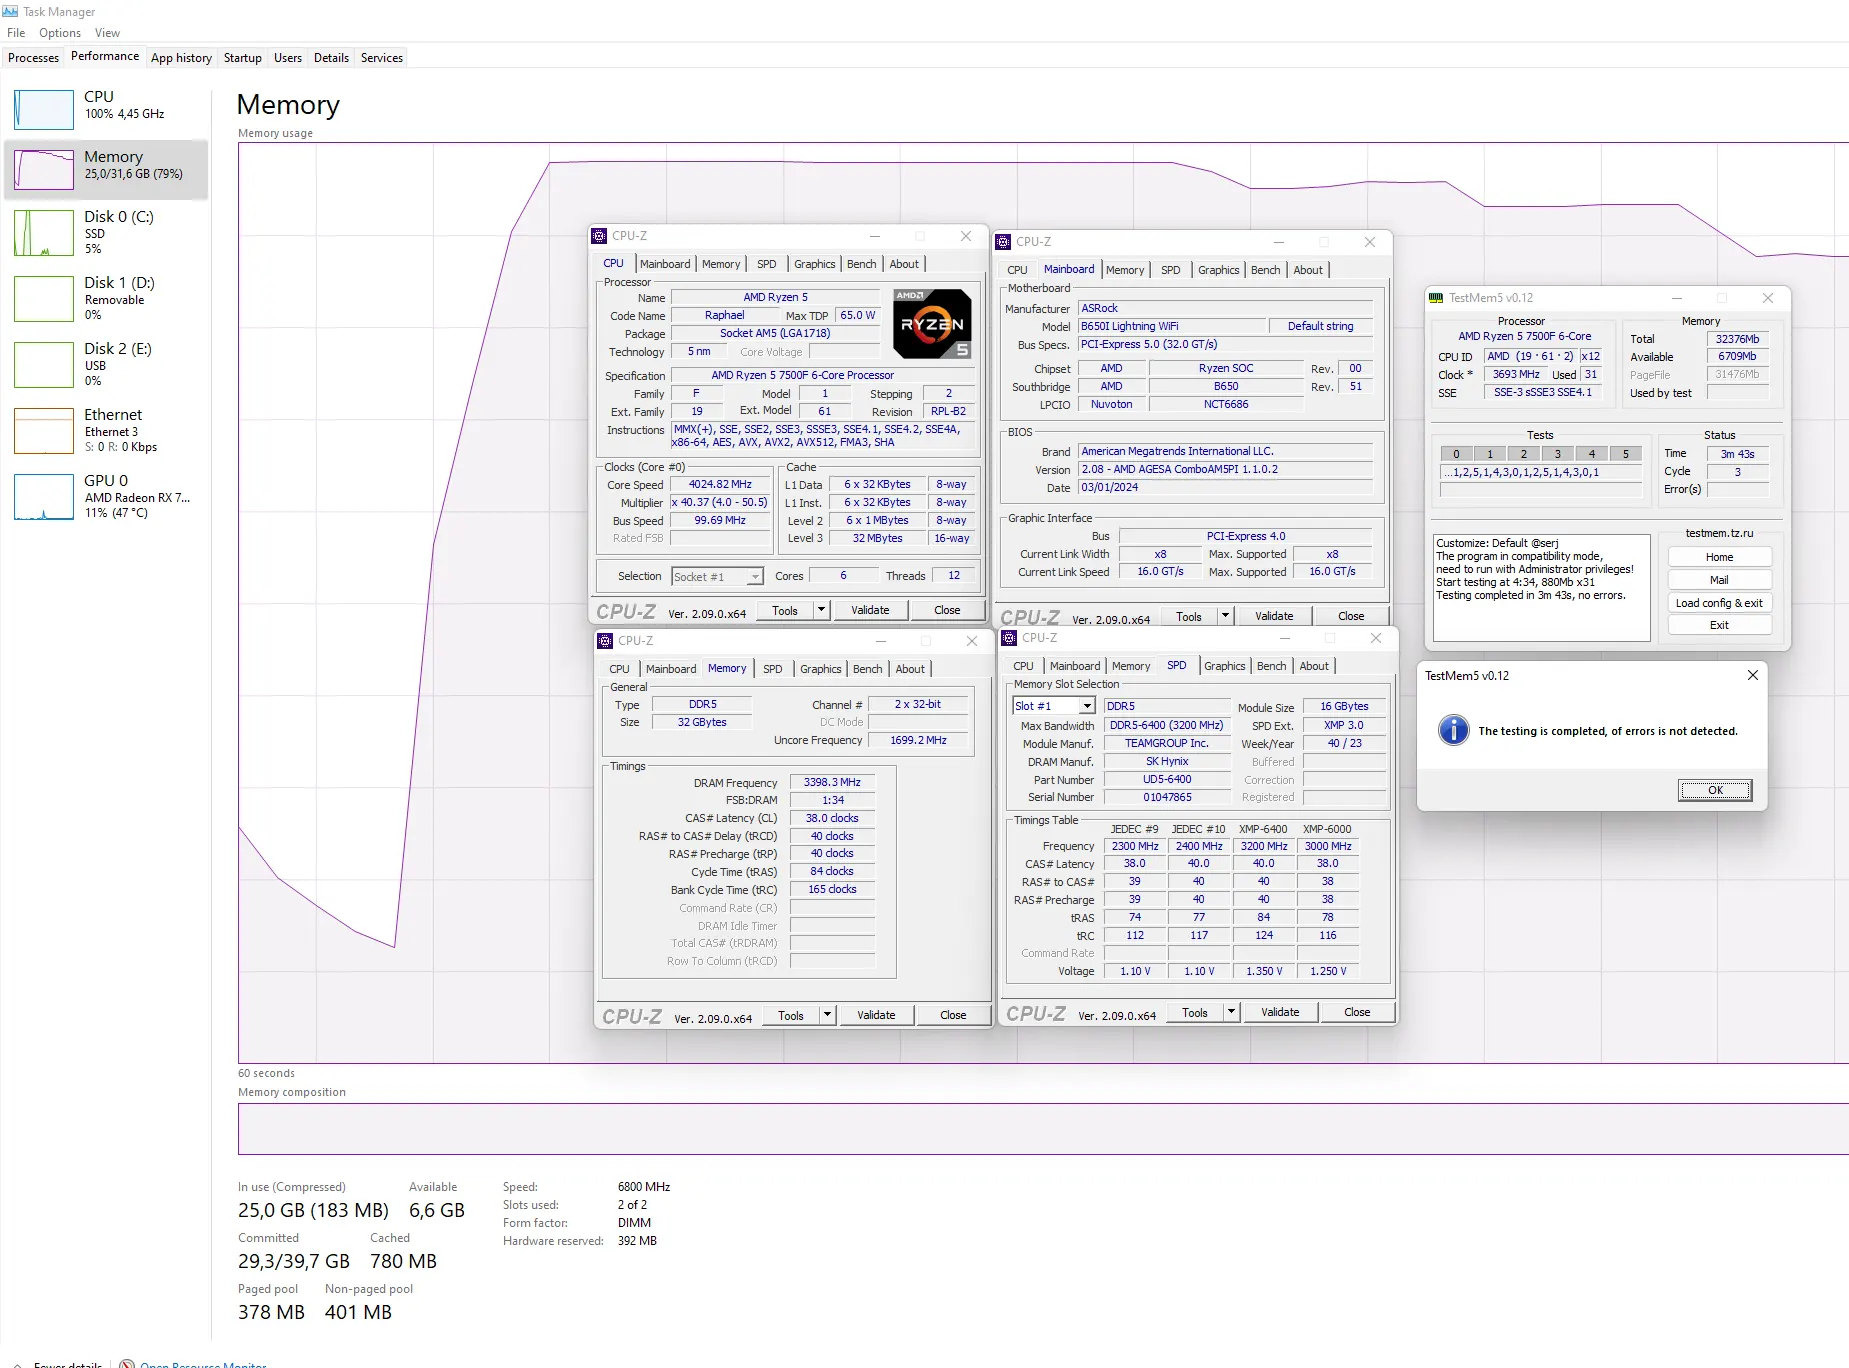
Task: Click the Task Manager app icon in title bar
Action: tap(10, 11)
